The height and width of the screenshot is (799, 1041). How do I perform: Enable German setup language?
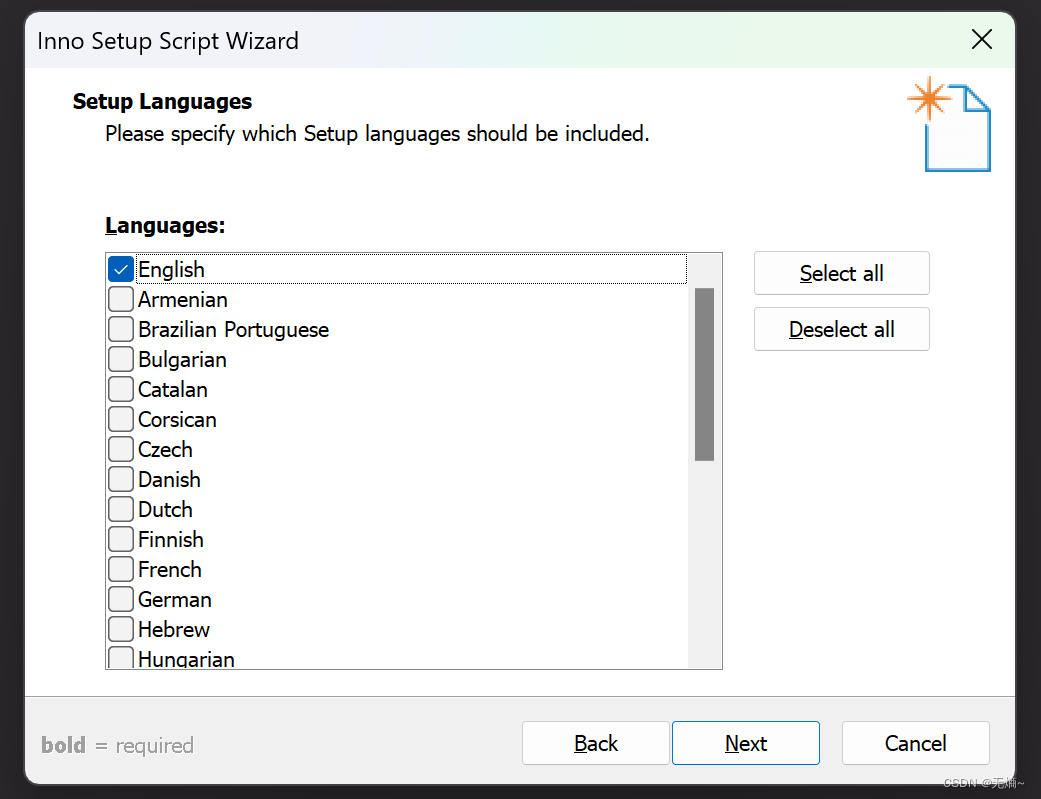click(x=120, y=599)
